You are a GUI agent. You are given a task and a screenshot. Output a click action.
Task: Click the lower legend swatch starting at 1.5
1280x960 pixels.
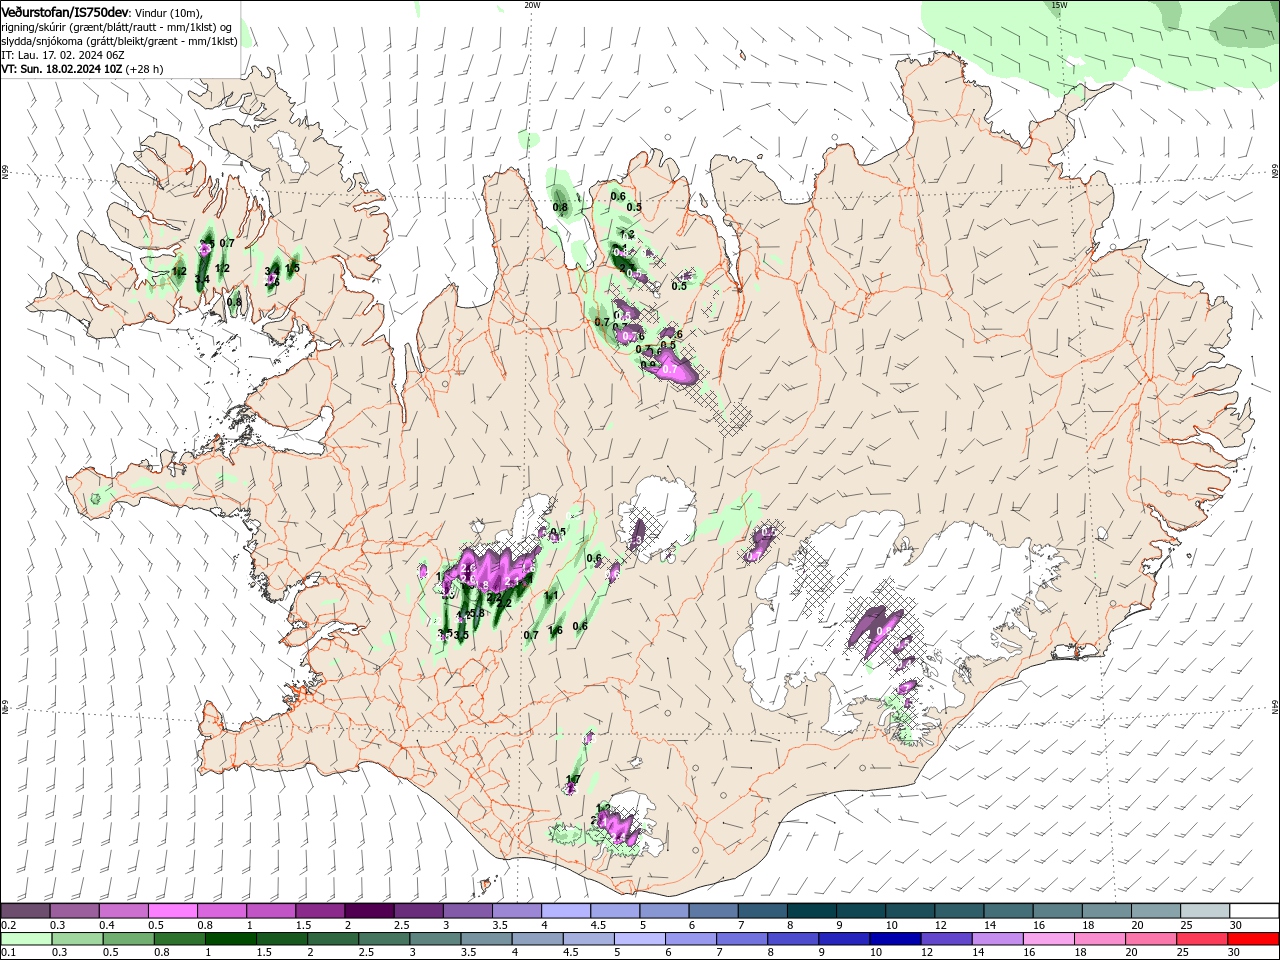tap(280, 939)
